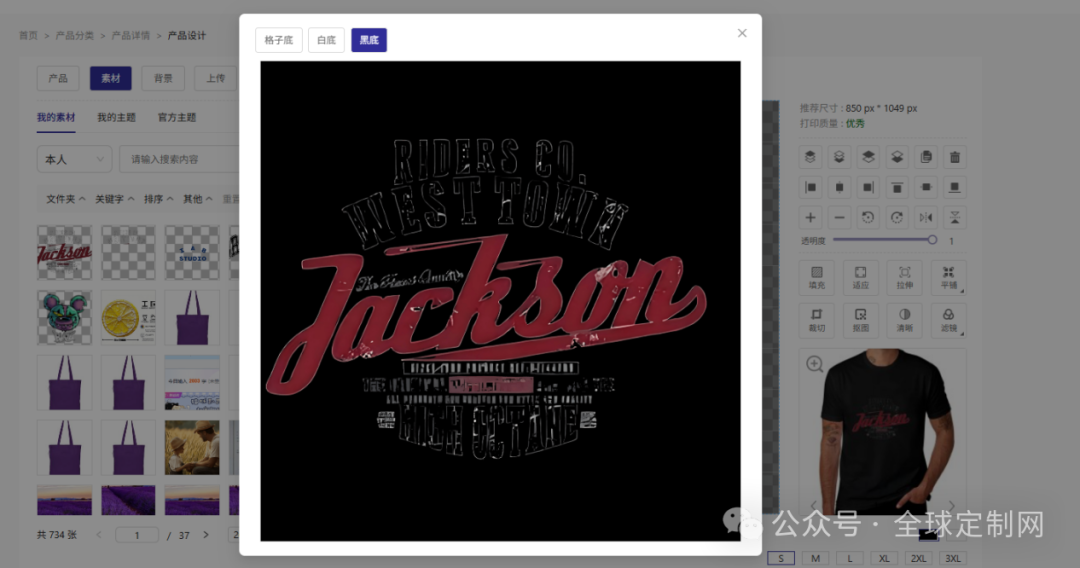Switch to the 我的主题 tab
This screenshot has height=568, width=1080.
pyautogui.click(x=116, y=117)
